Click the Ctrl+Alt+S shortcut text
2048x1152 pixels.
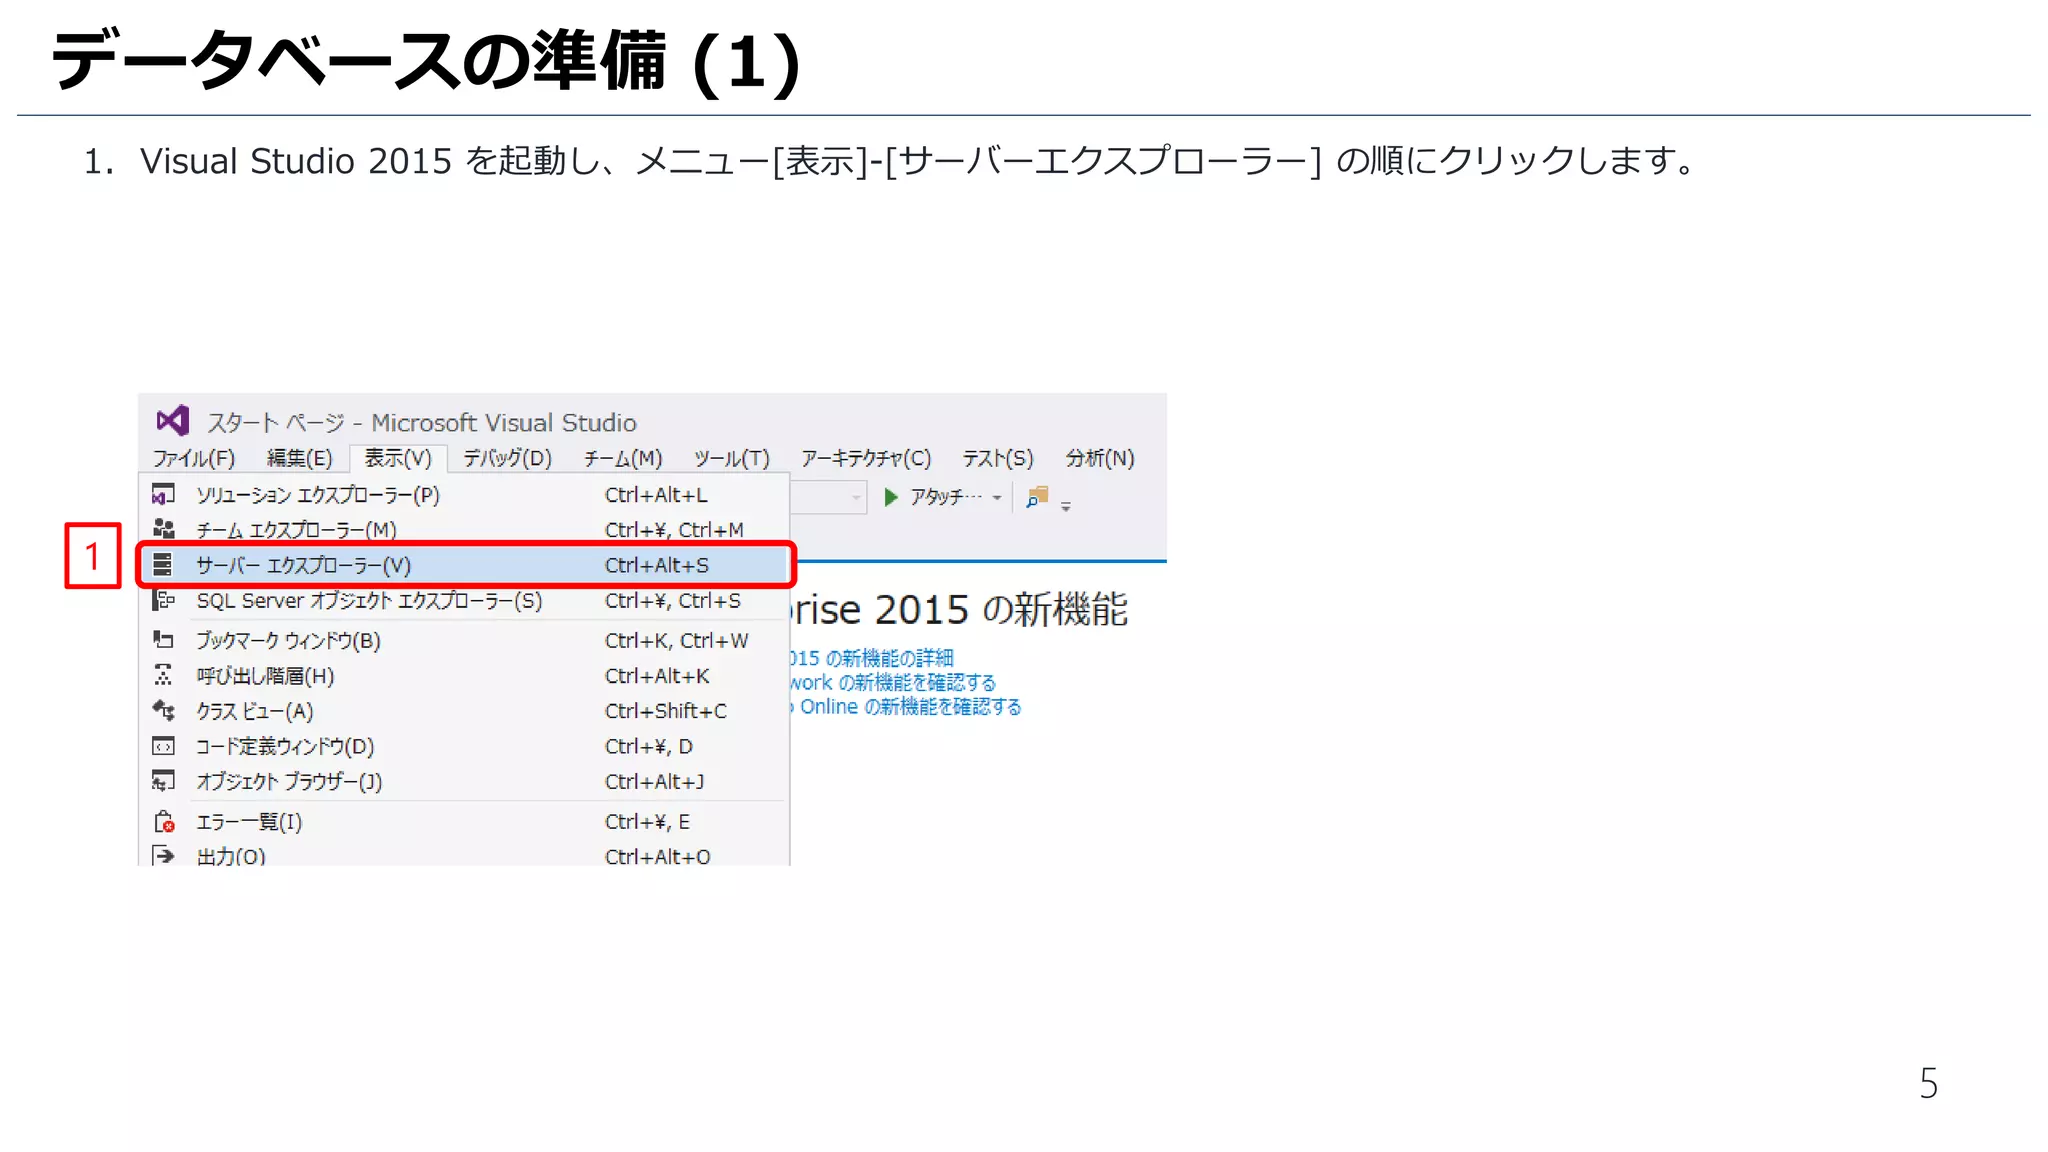click(x=657, y=566)
